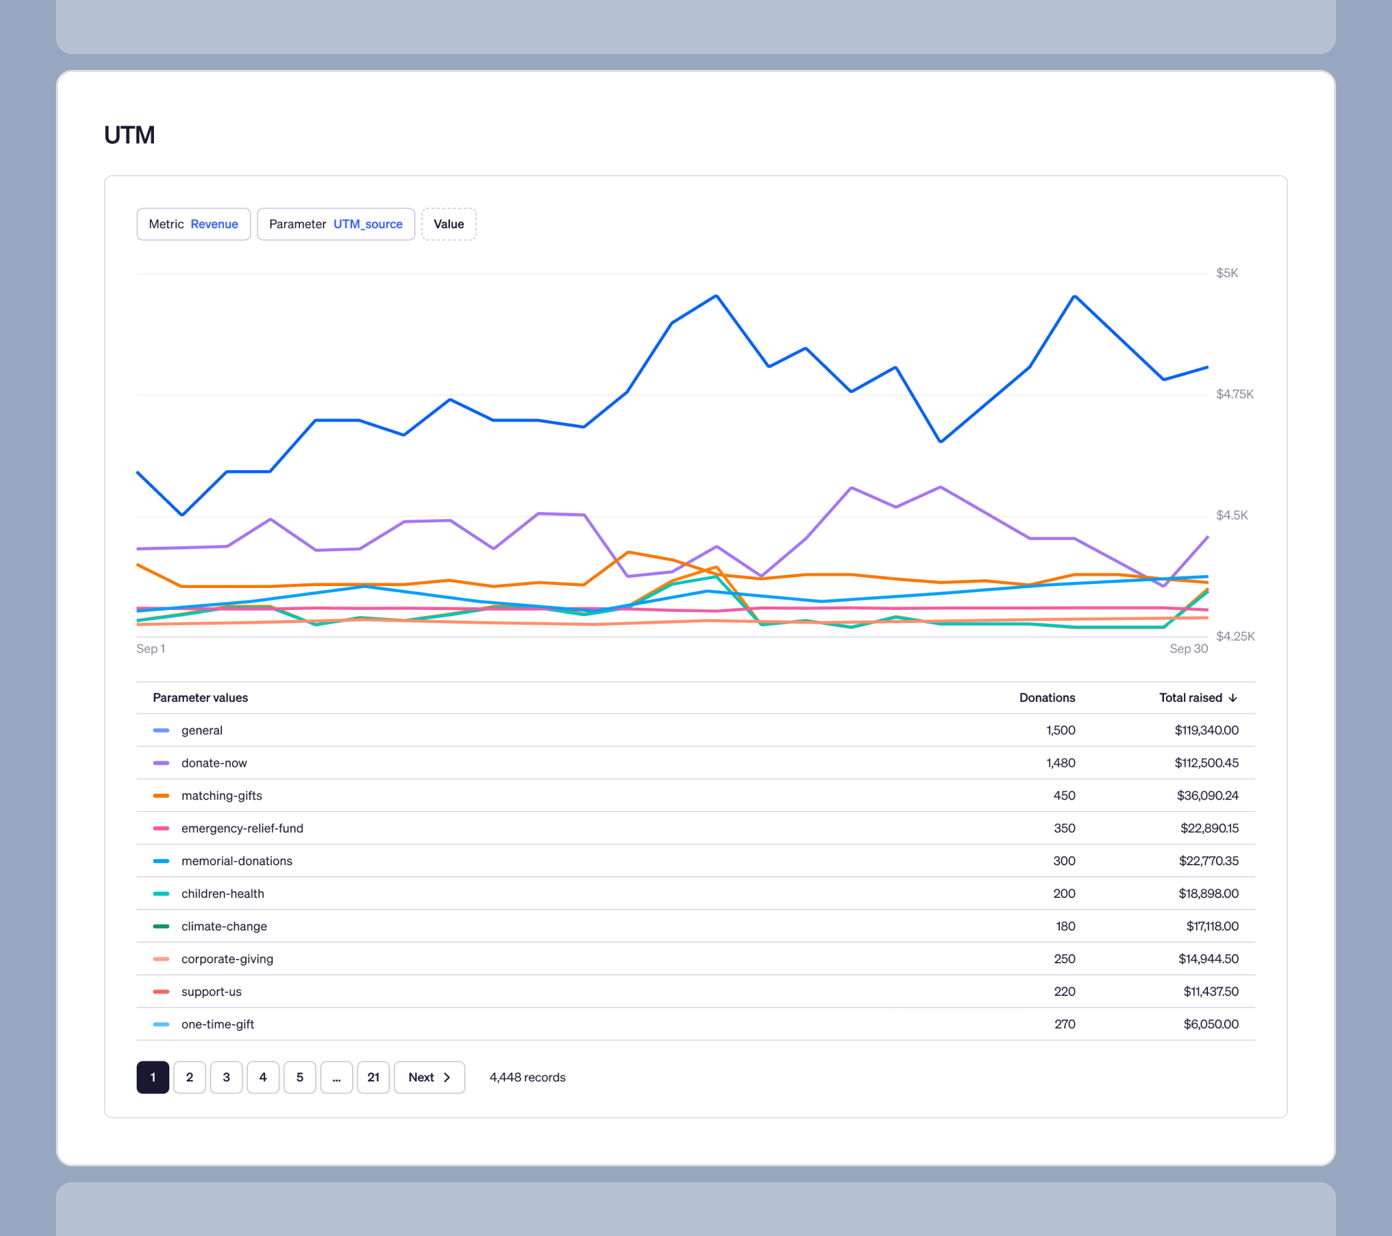Viewport: 1392px width, 1236px height.
Task: Sort by Total raised arrow icon
Action: pos(1233,698)
